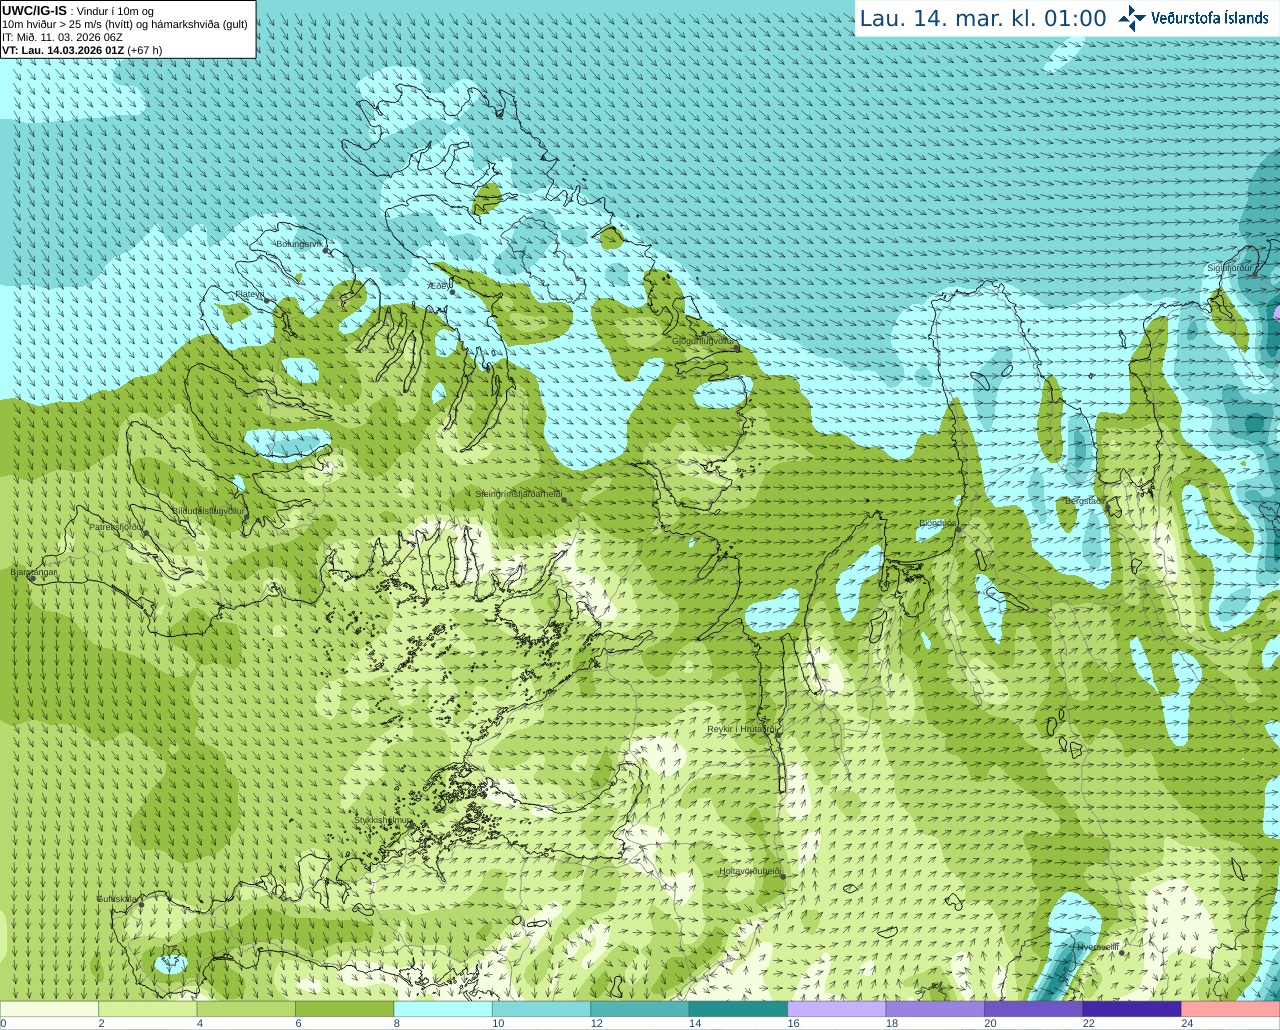
Task: Select the Bjargtangar station label
Action: click(34, 572)
